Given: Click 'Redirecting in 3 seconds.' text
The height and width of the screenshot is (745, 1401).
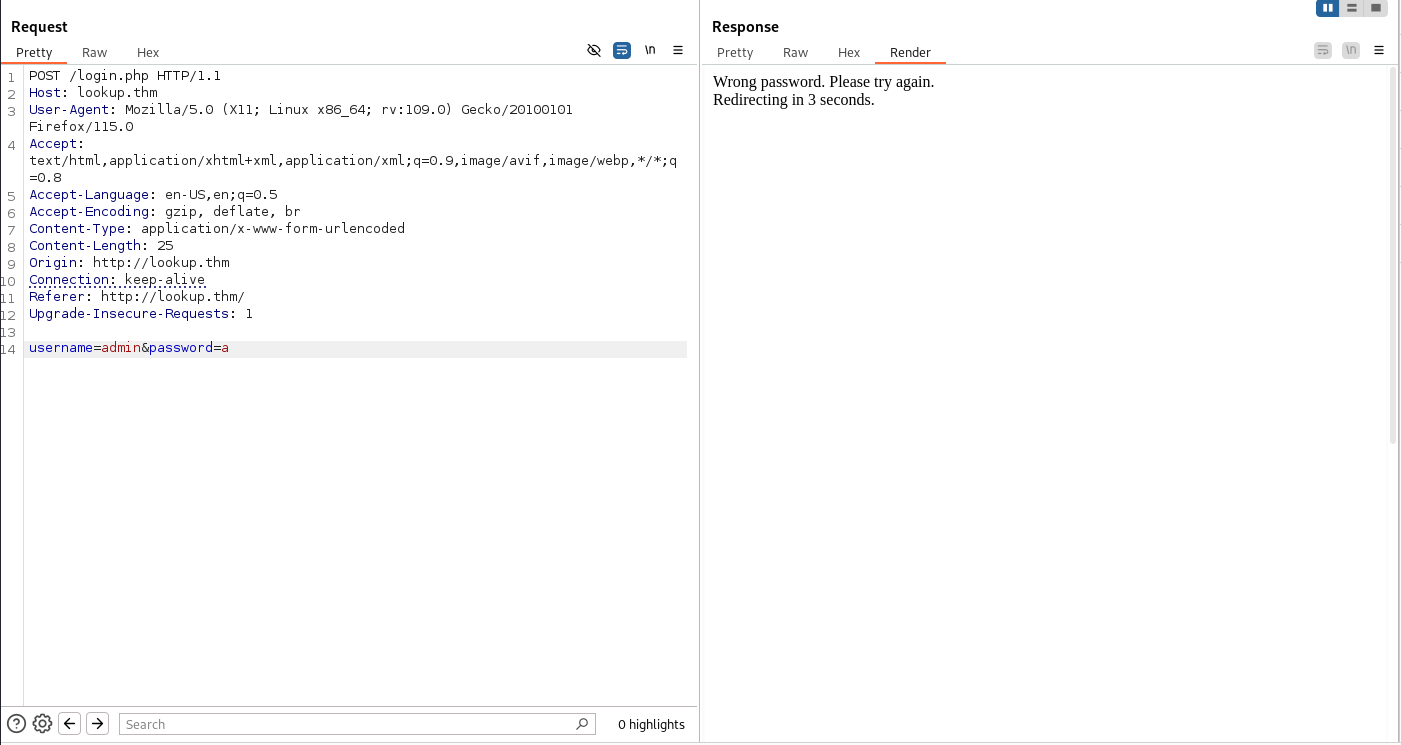Looking at the screenshot, I should (x=794, y=100).
